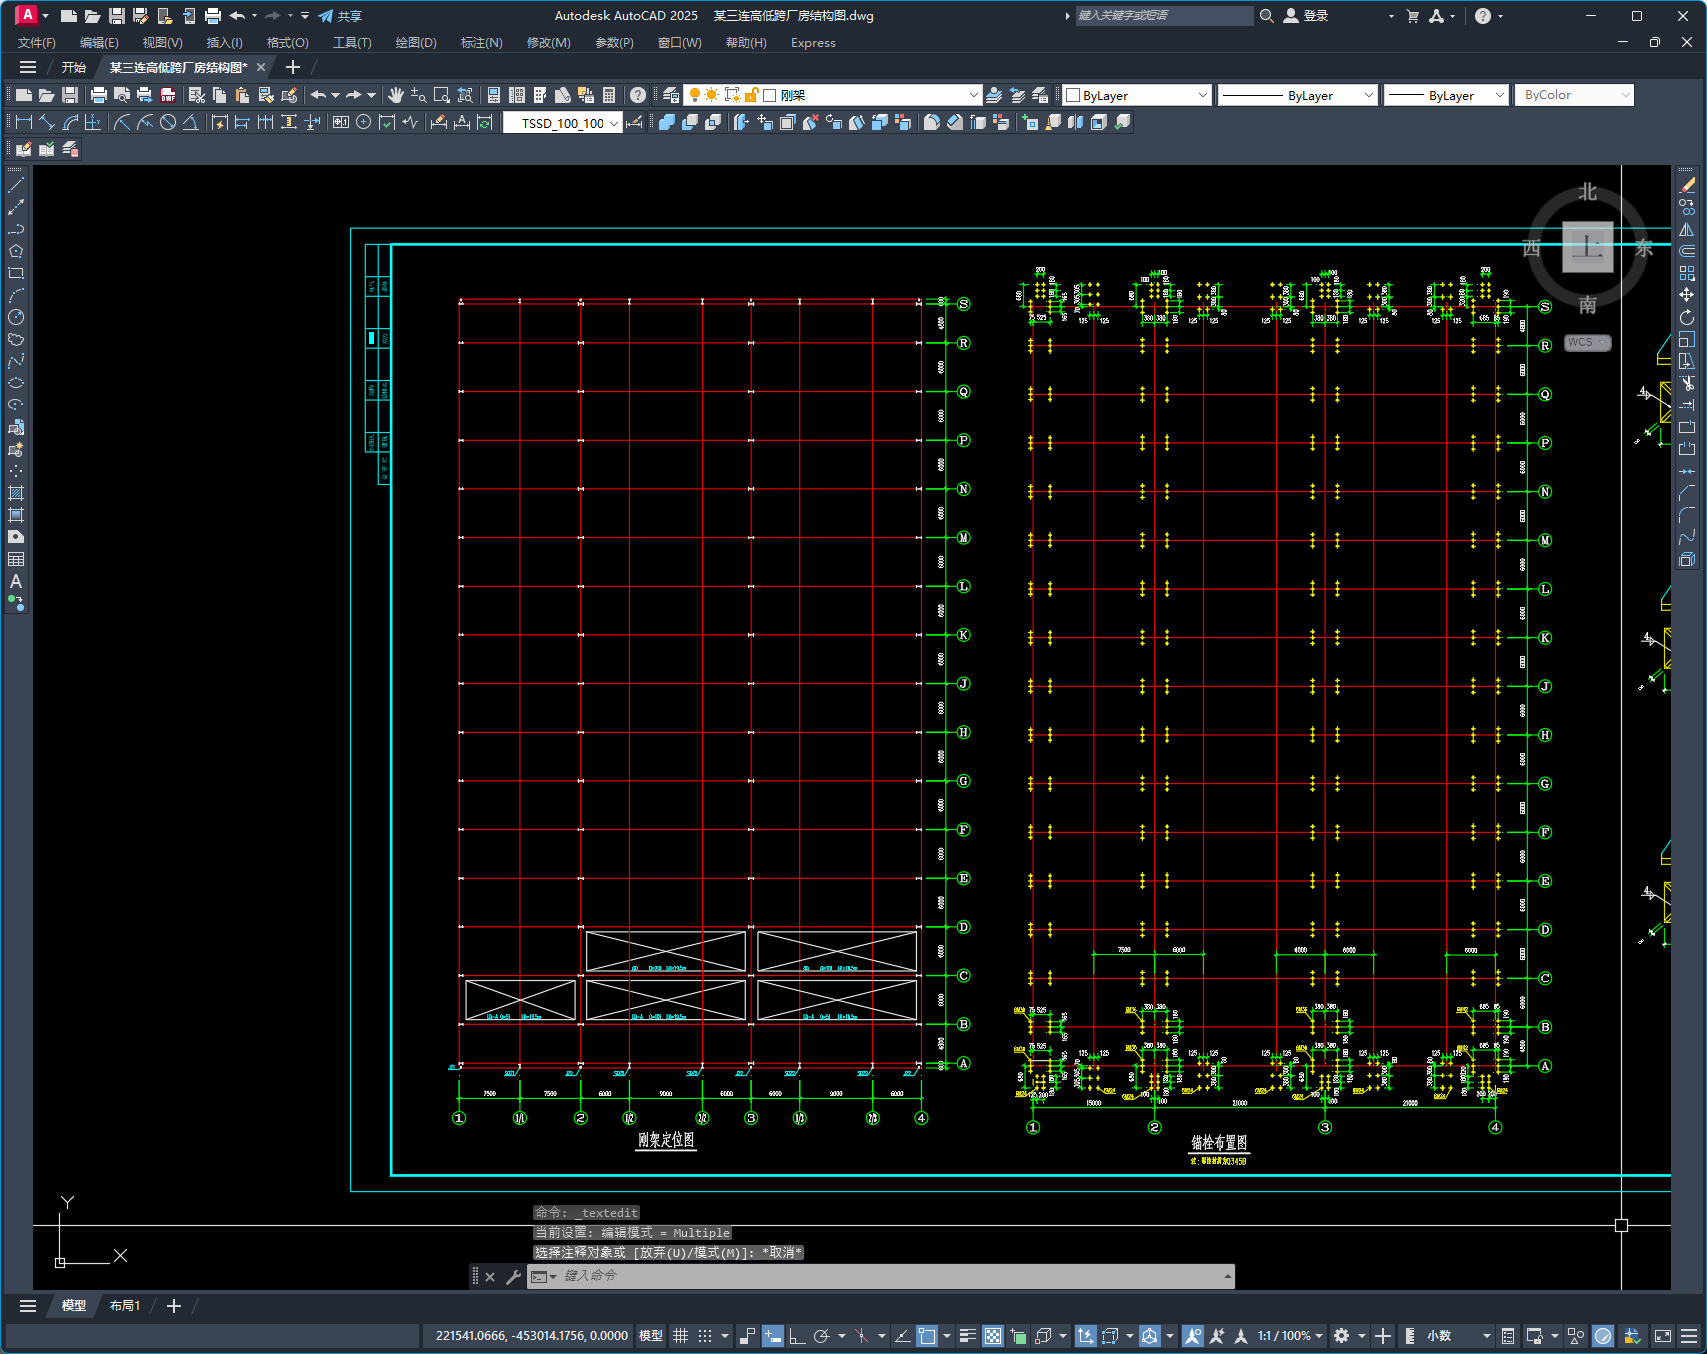The width and height of the screenshot is (1707, 1354).
Task: Toggle snap mode in status bar
Action: [x=705, y=1336]
